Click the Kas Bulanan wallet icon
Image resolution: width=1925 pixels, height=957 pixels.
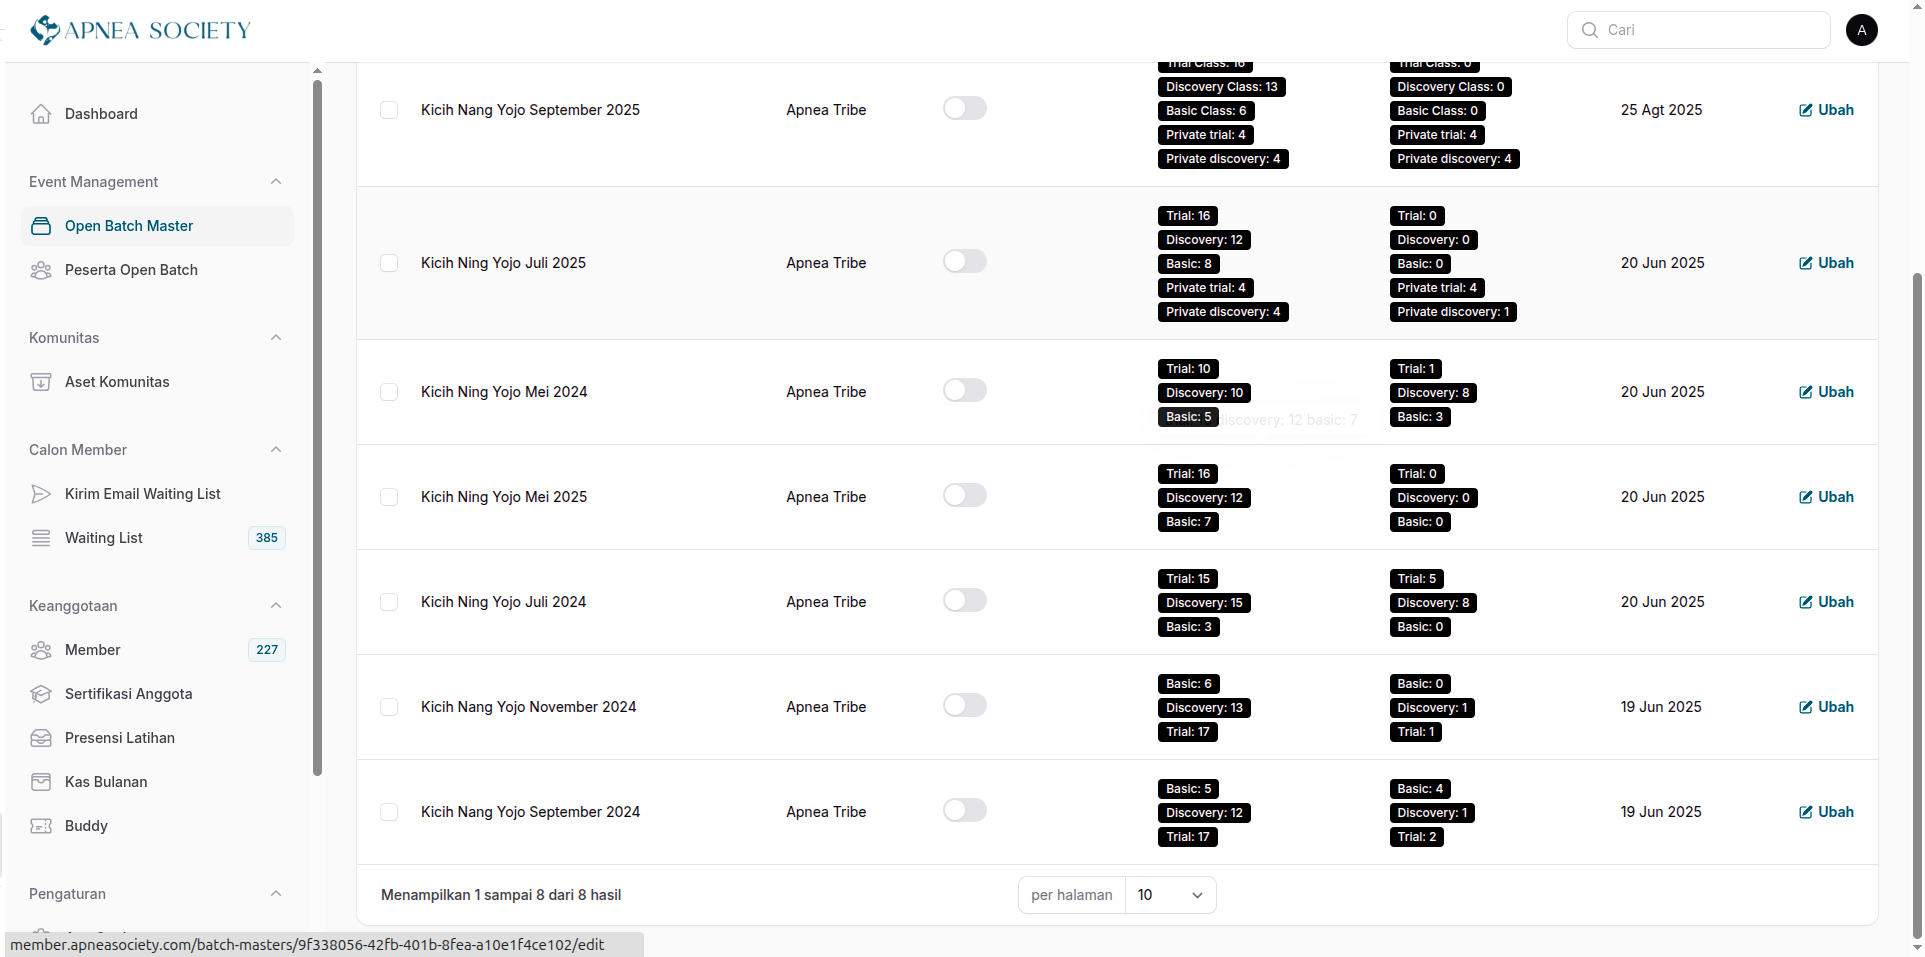point(41,782)
